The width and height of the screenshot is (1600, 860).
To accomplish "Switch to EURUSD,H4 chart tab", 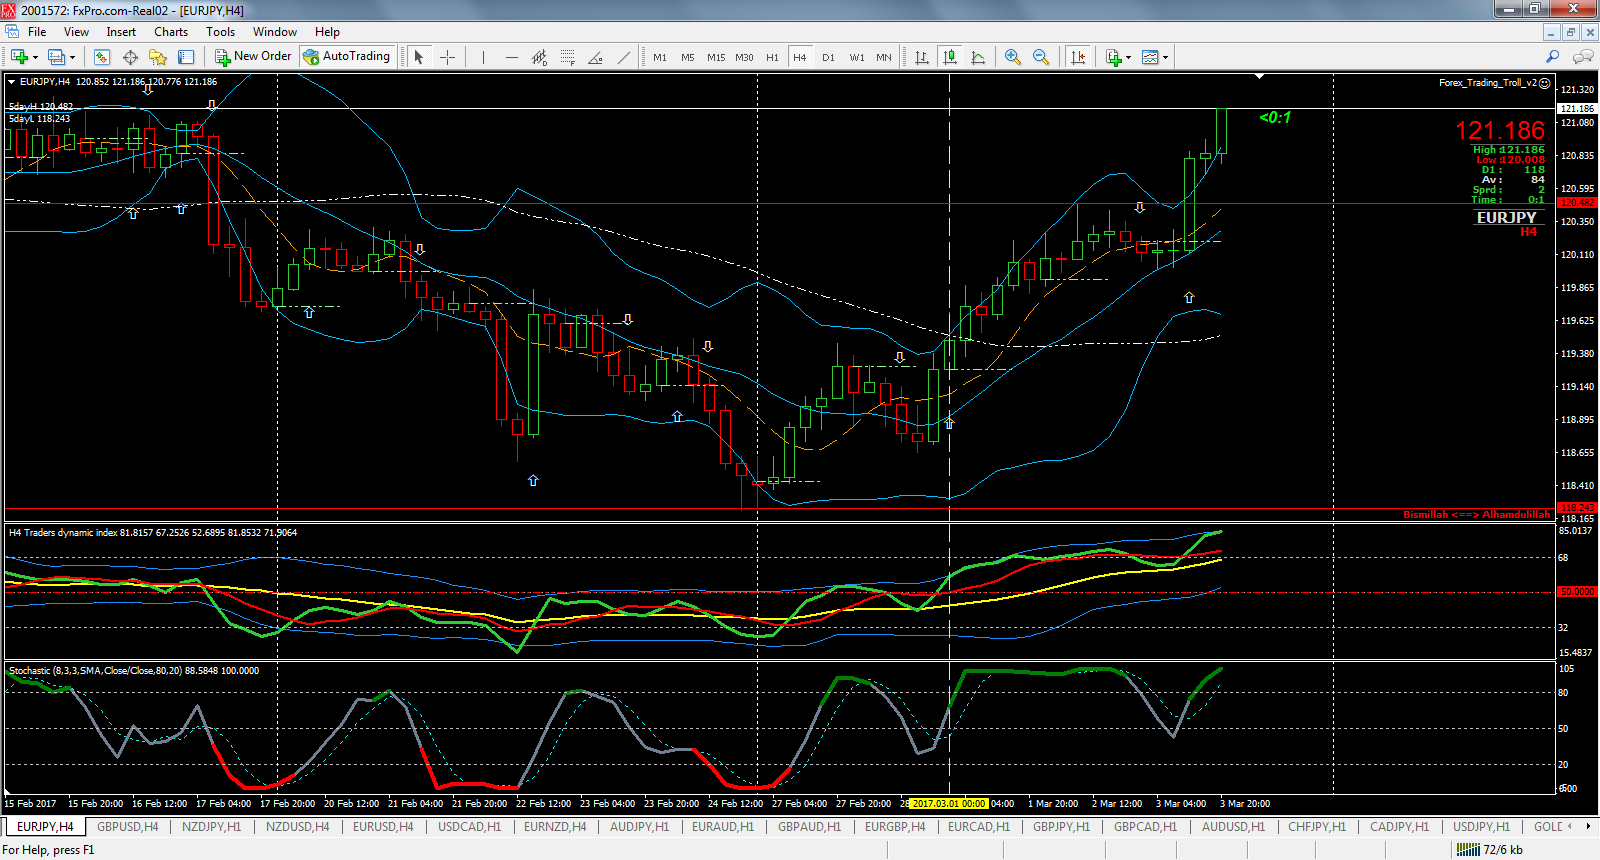I will (x=383, y=827).
